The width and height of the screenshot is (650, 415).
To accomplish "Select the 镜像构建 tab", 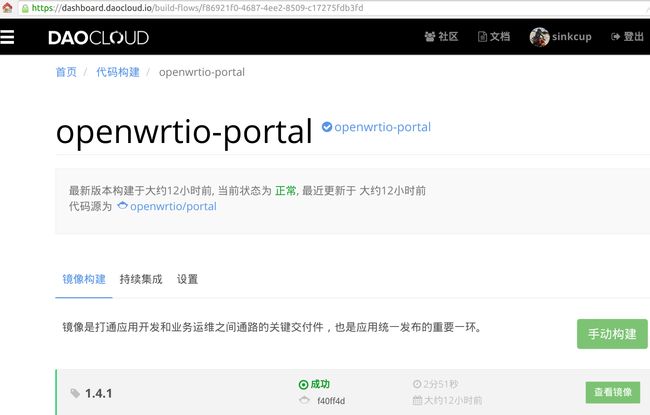I will (x=84, y=279).
